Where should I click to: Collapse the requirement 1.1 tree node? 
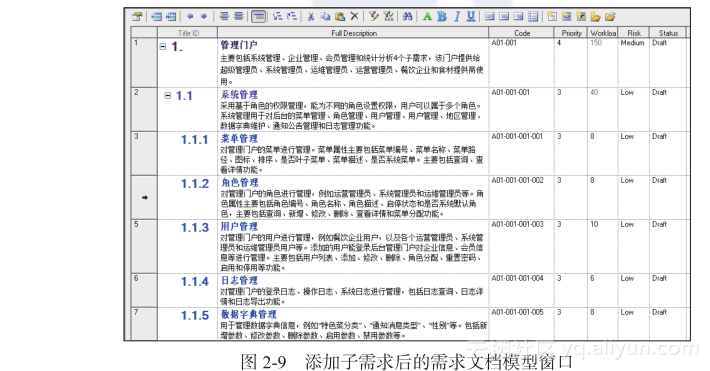pyautogui.click(x=168, y=96)
